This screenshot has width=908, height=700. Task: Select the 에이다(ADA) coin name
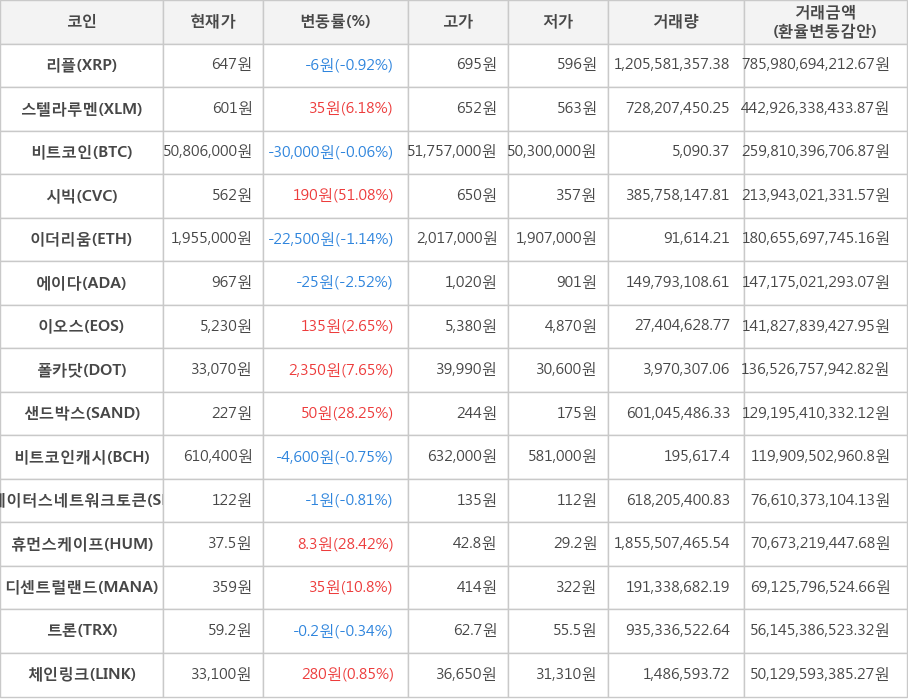pyautogui.click(x=82, y=283)
